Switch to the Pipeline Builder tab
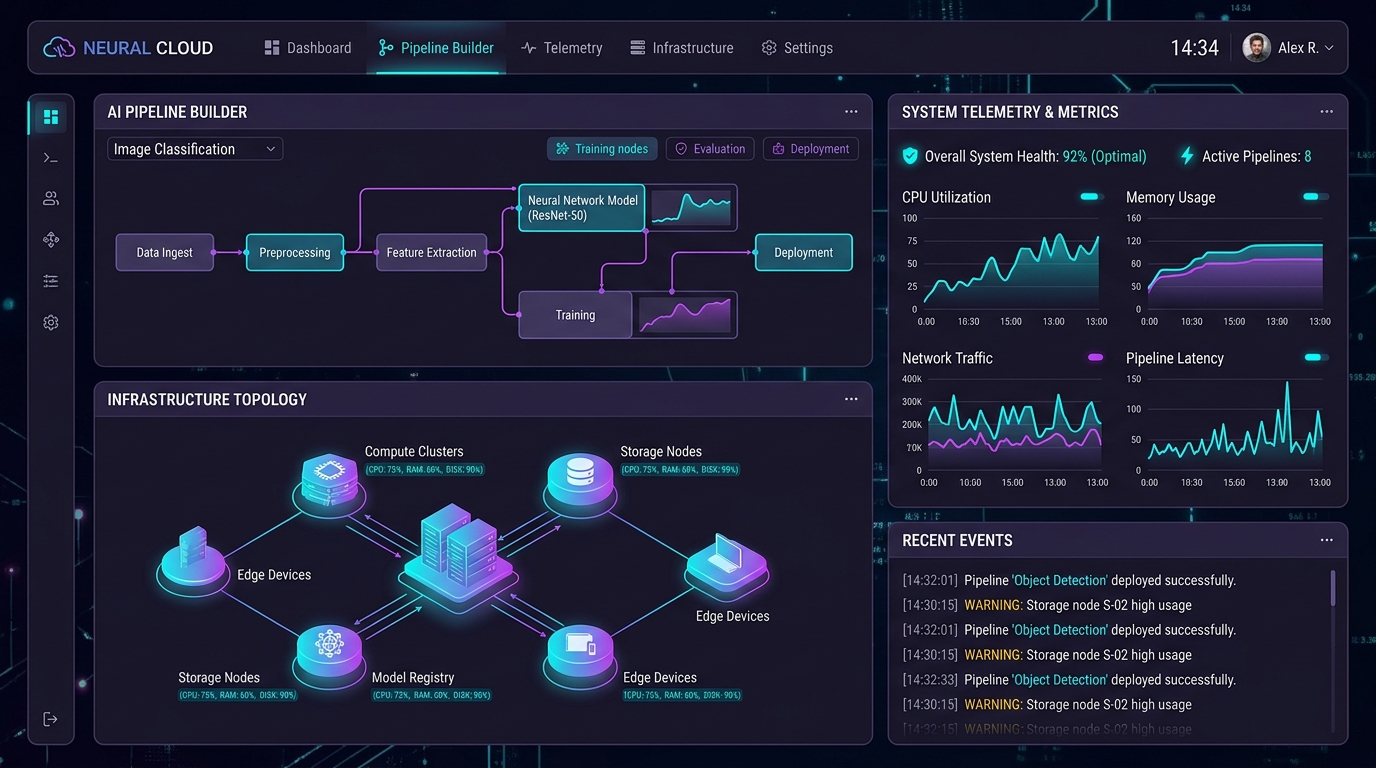1376x768 pixels. click(x=436, y=48)
